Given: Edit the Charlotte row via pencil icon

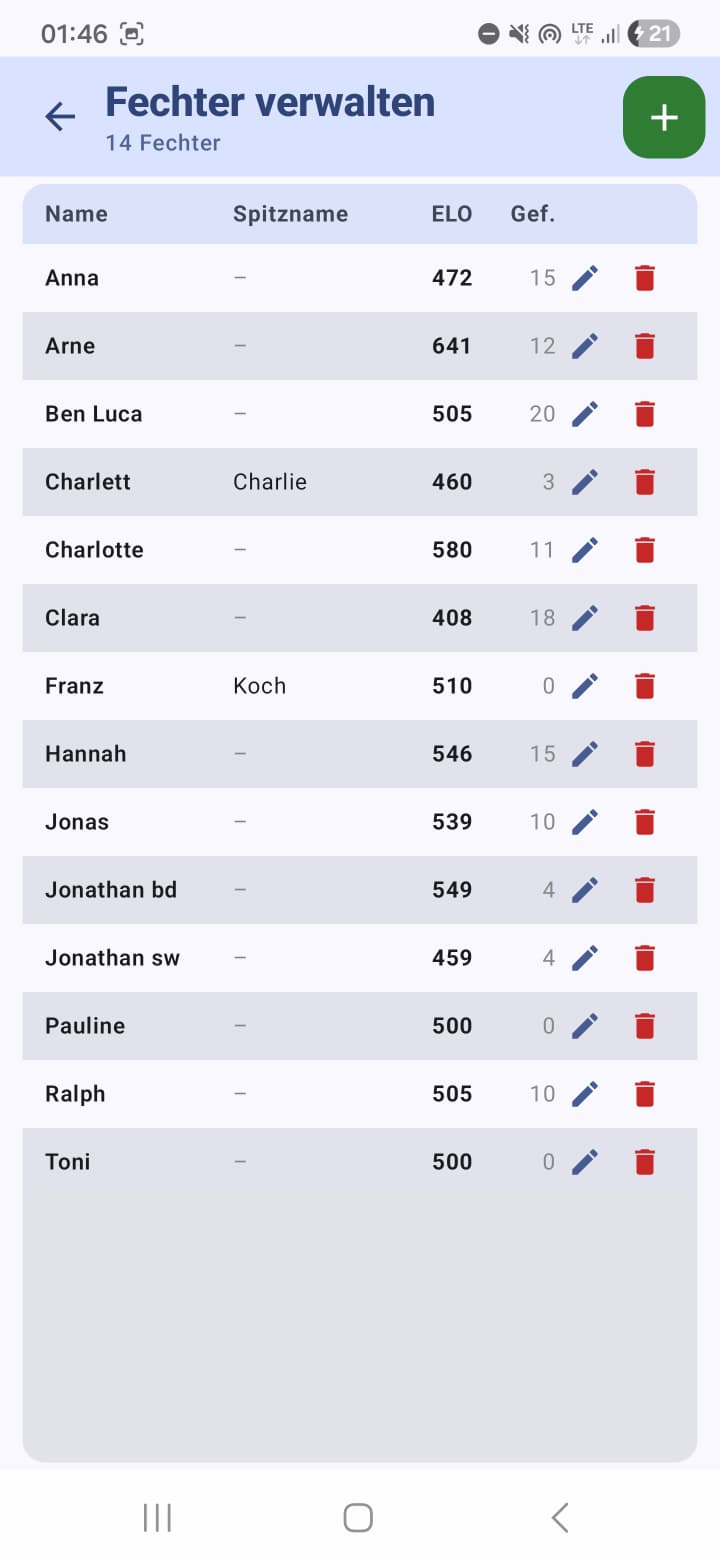Looking at the screenshot, I should (x=585, y=550).
